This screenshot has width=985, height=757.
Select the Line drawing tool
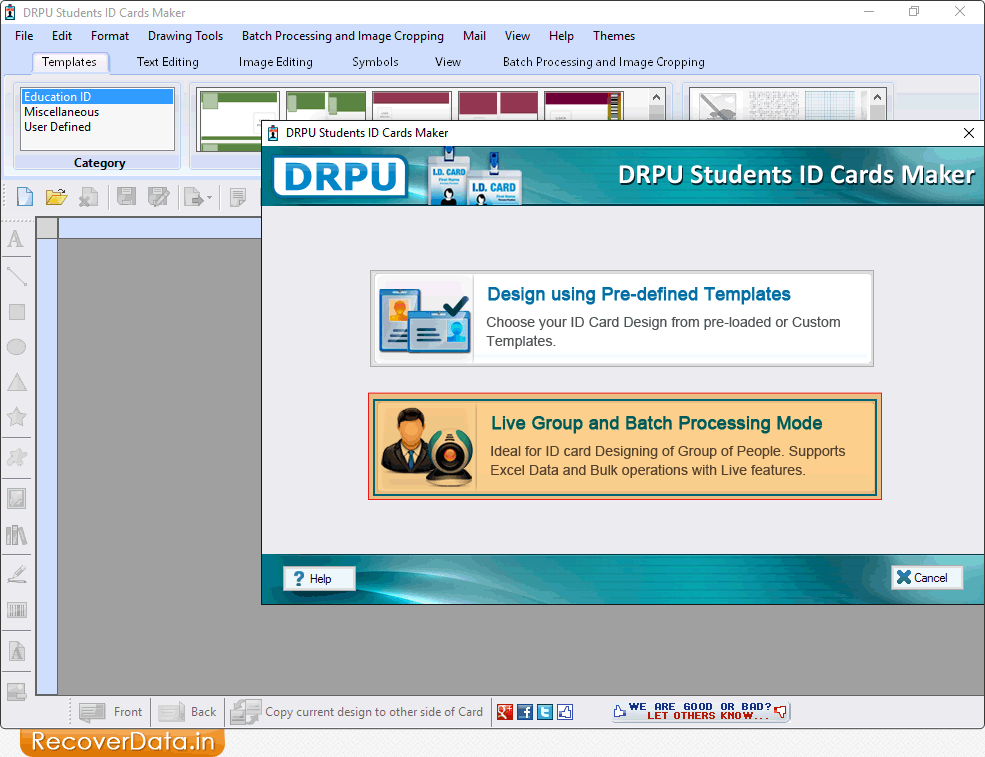[x=16, y=276]
